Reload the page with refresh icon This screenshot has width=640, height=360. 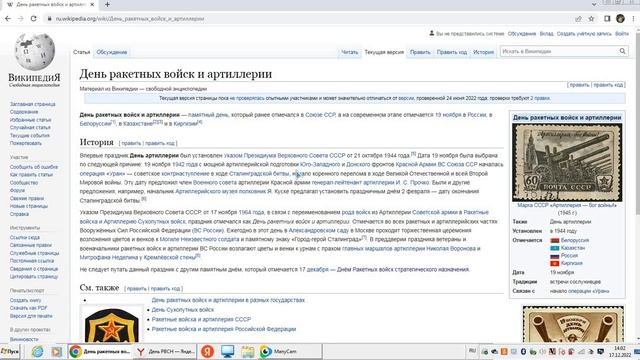point(33,19)
